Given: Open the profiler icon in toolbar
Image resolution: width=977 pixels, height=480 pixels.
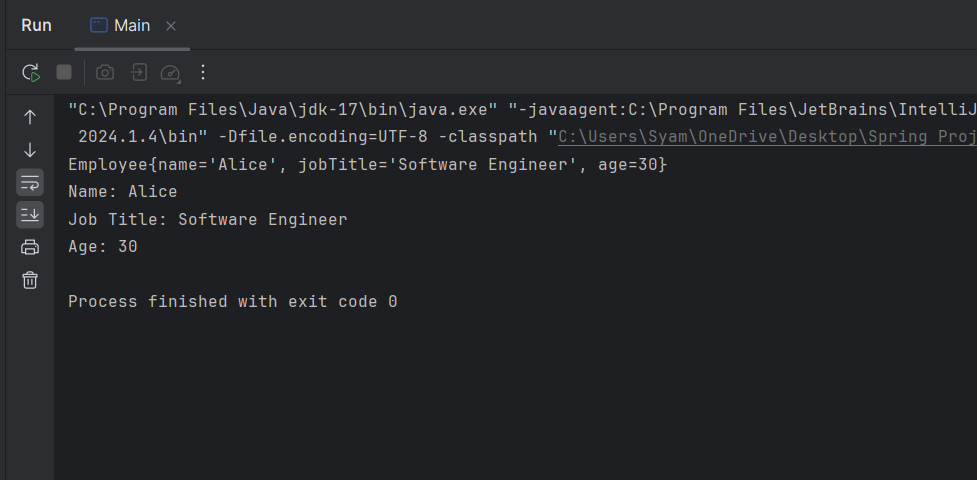Looking at the screenshot, I should pos(170,72).
